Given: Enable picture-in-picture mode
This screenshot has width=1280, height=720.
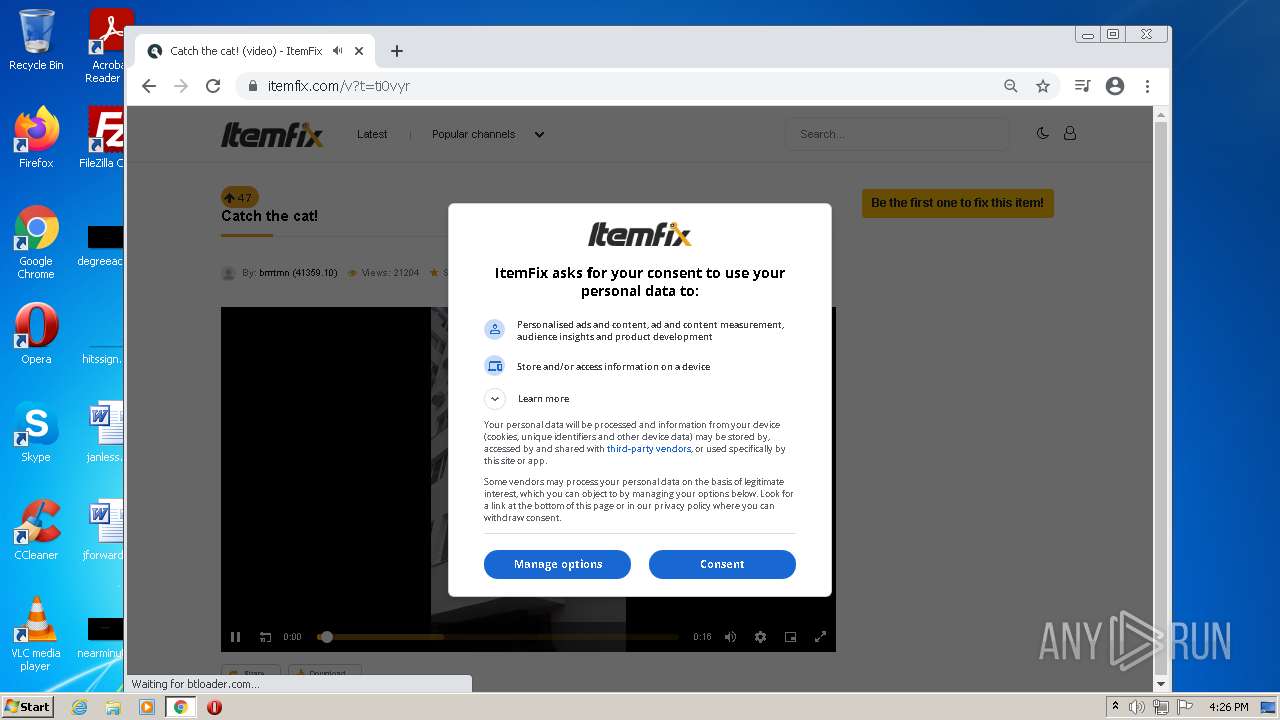Looking at the screenshot, I should pos(790,637).
